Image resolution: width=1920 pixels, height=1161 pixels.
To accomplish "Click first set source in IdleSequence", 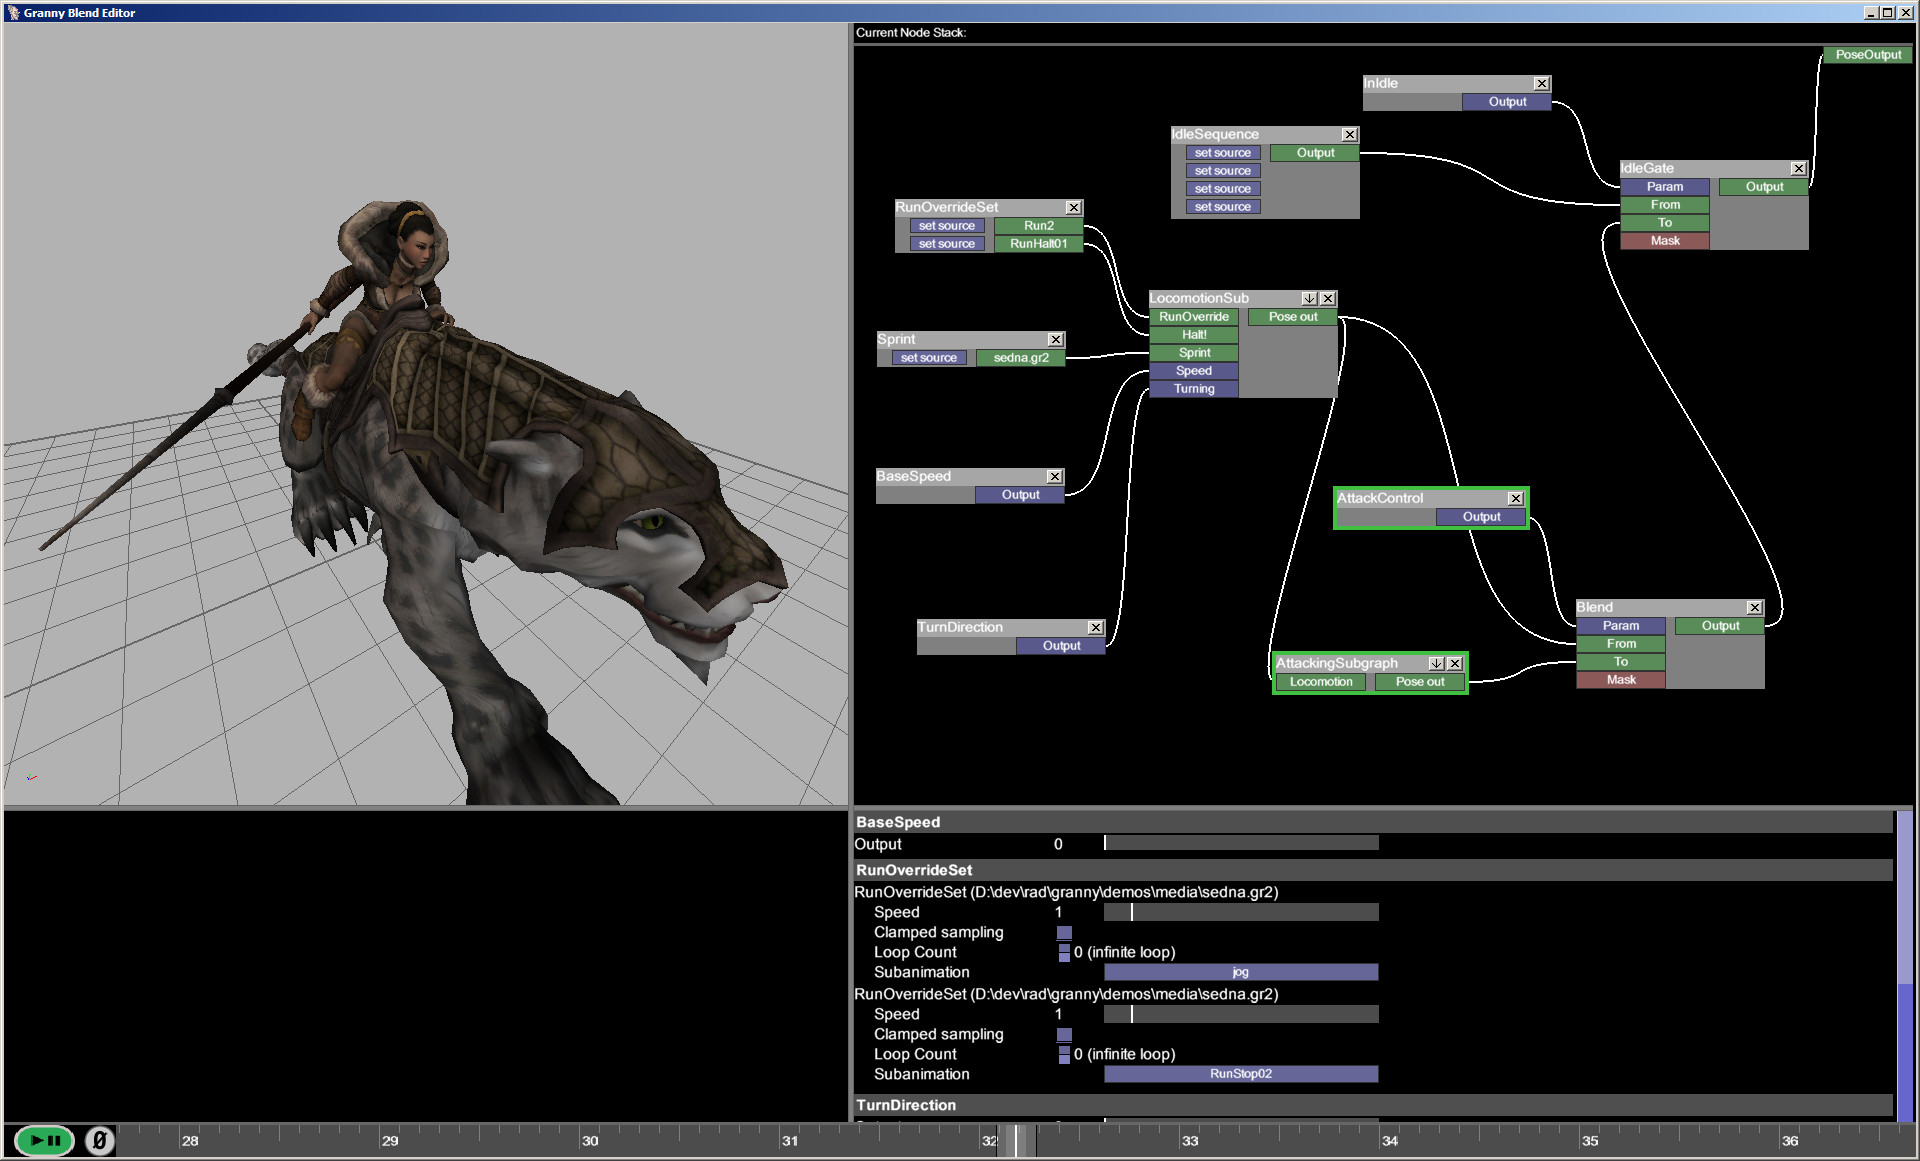I will point(1222,153).
